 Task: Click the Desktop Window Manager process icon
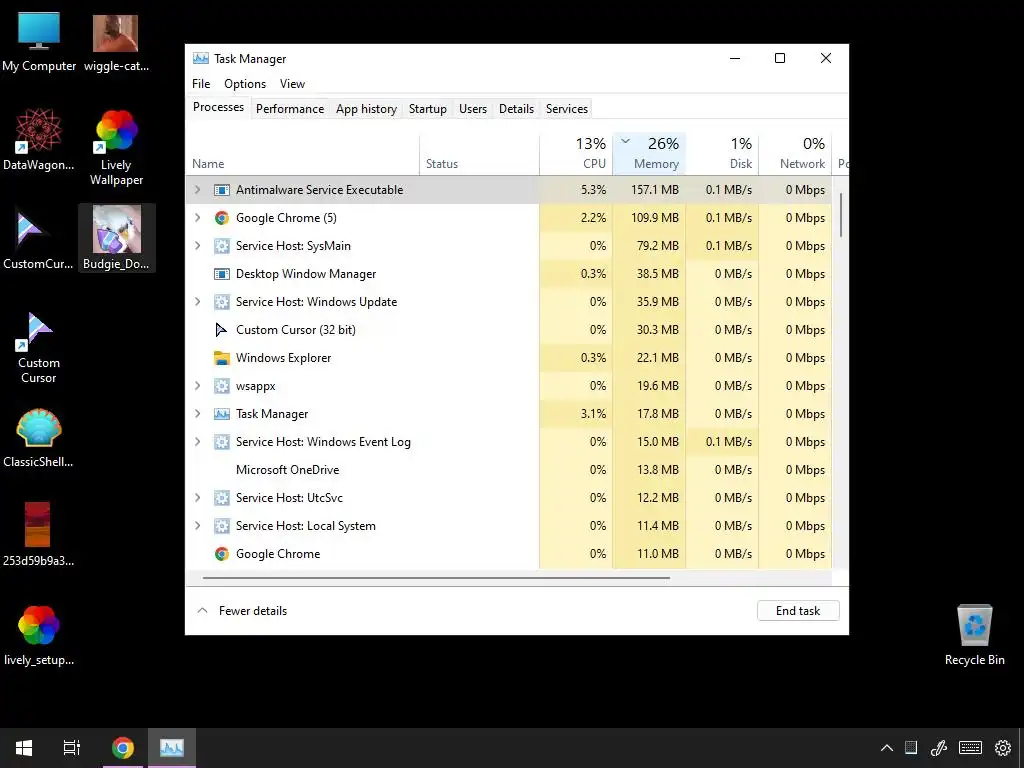222,274
